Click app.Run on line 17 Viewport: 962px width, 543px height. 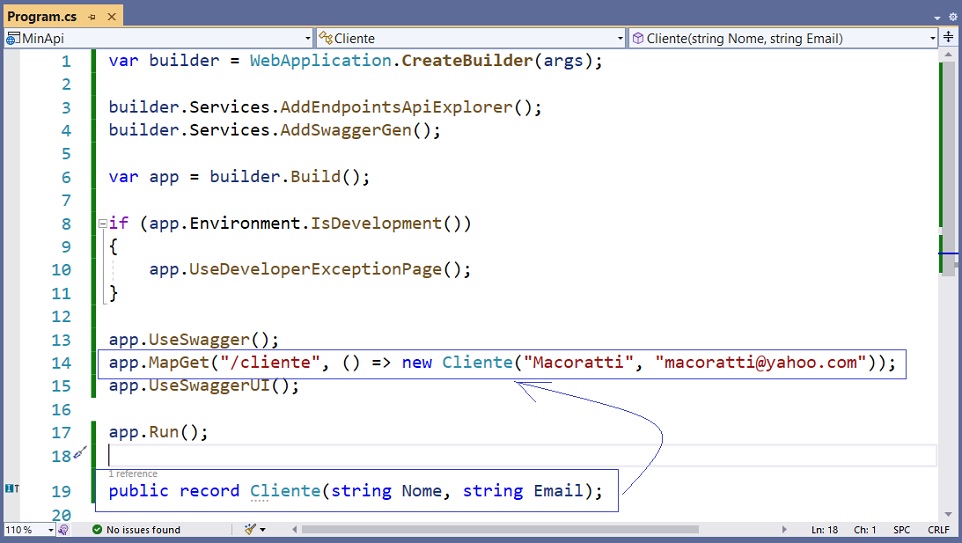pyautogui.click(x=144, y=432)
